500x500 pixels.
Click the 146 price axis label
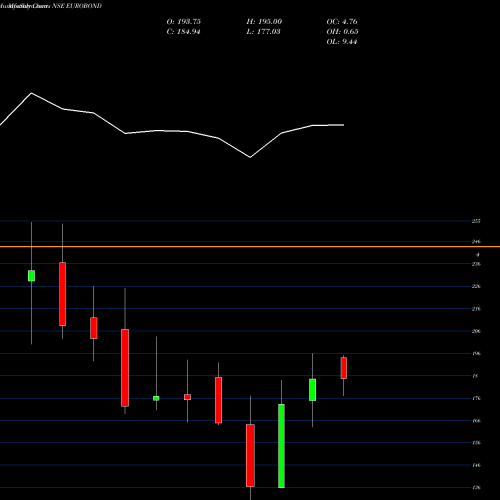pyautogui.click(x=476, y=465)
